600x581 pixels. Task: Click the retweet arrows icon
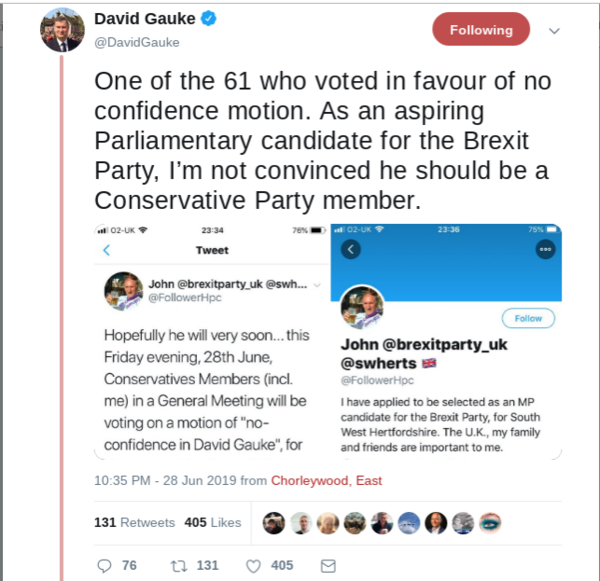(x=179, y=565)
